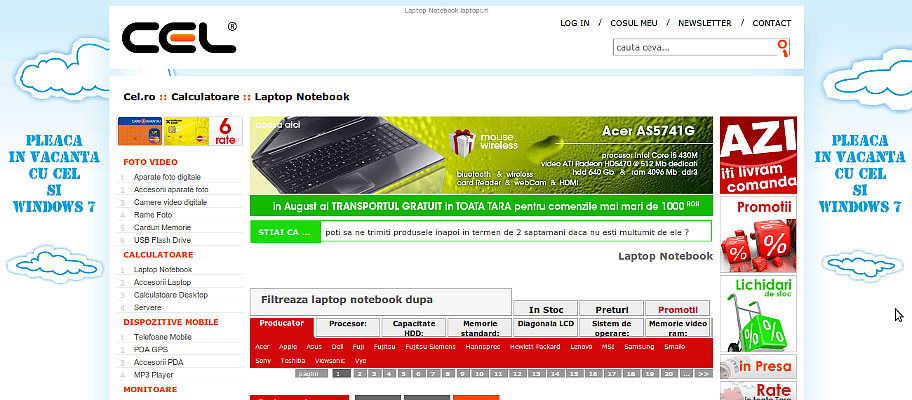Screen dimensions: 912x400
Task: Open COSUL MEU shopping cart
Action: pyautogui.click(x=633, y=23)
